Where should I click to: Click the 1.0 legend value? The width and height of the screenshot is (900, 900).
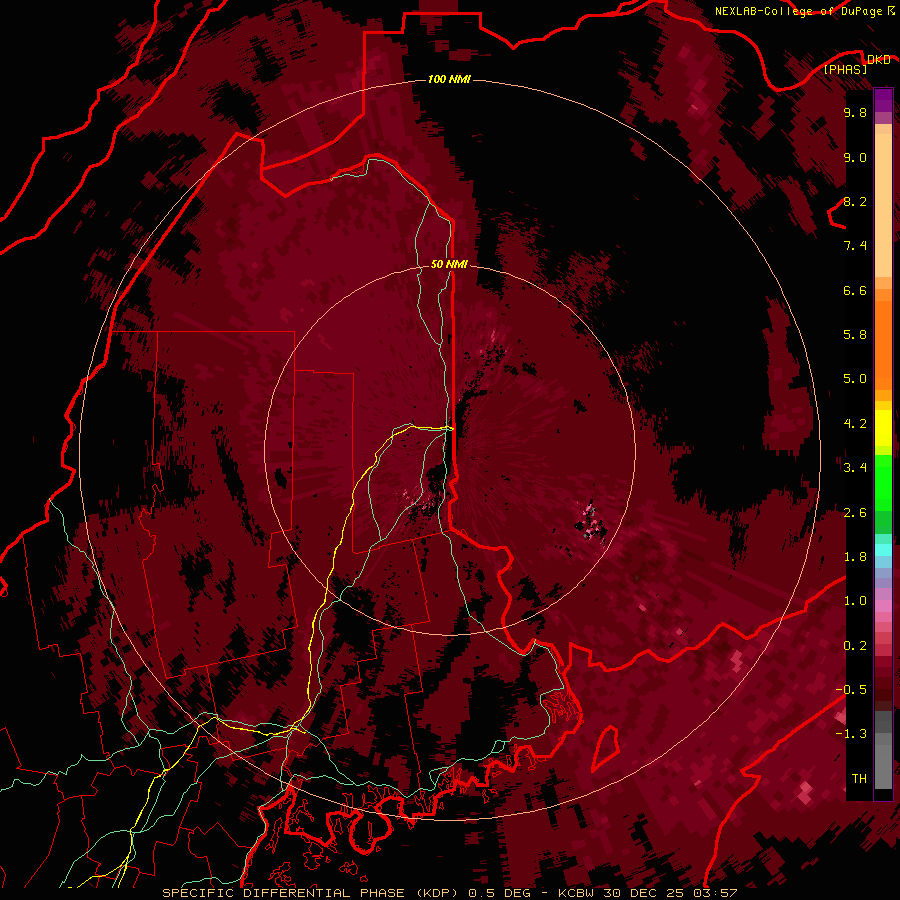click(855, 601)
